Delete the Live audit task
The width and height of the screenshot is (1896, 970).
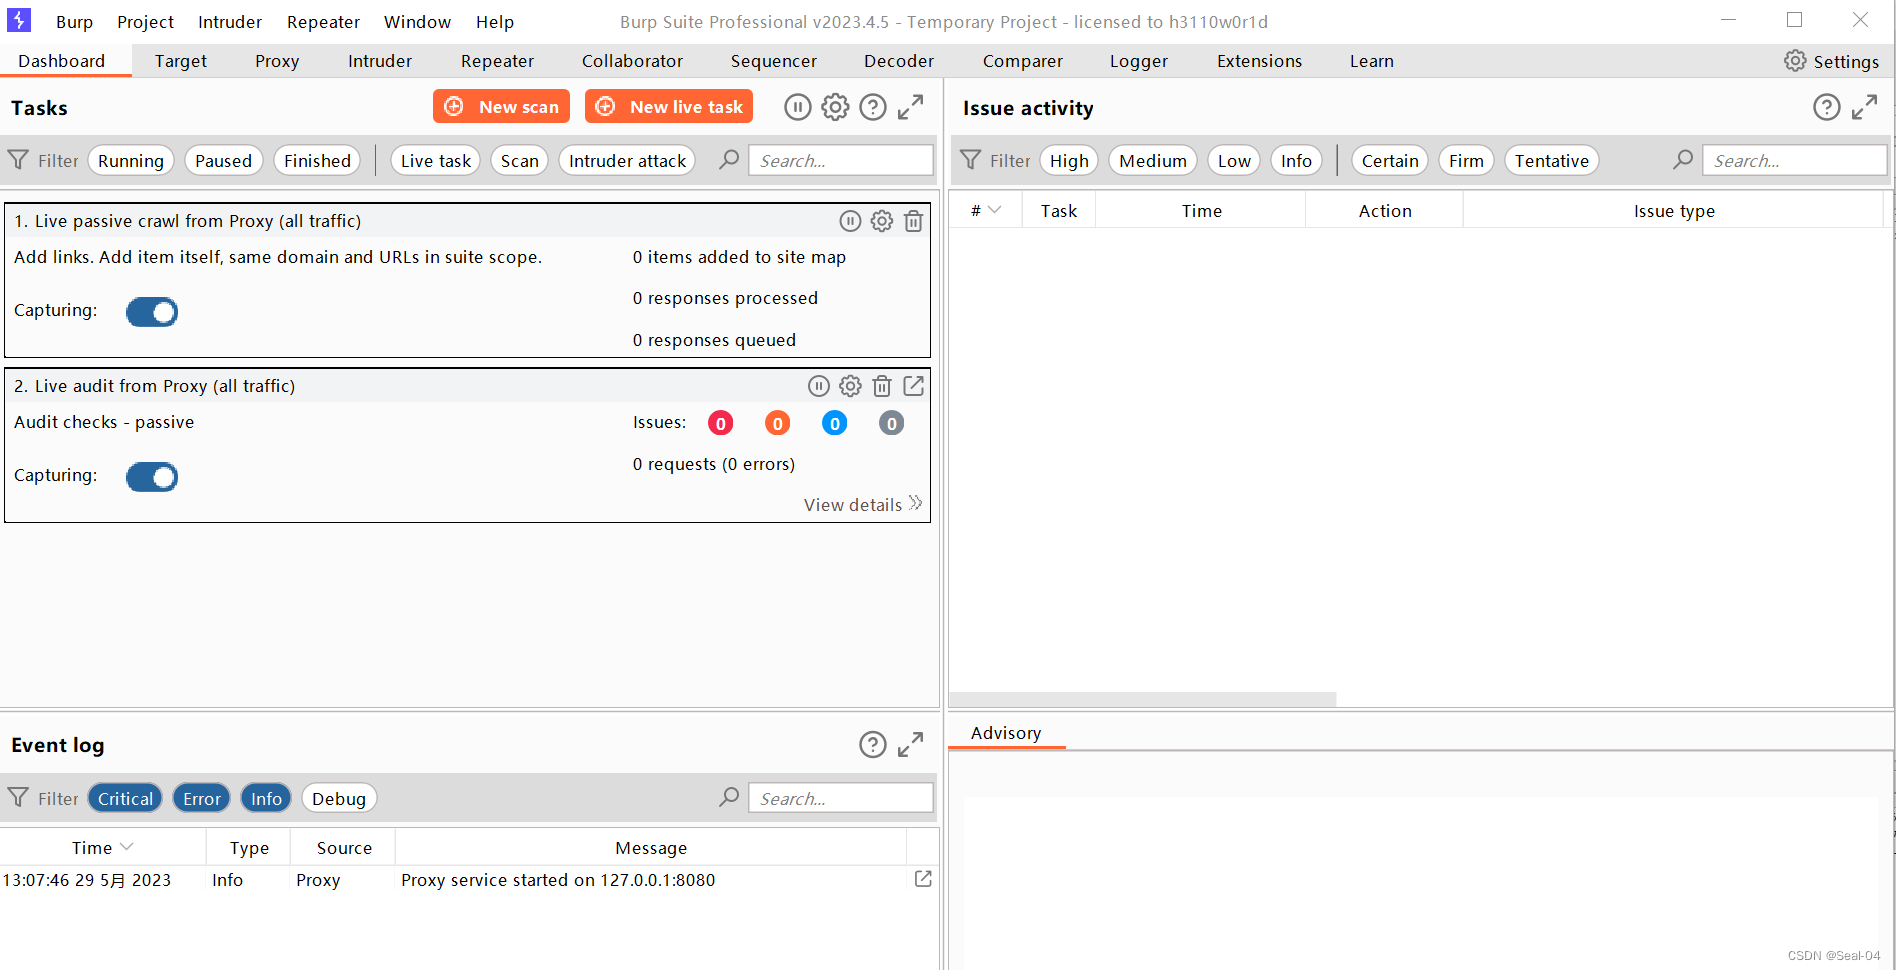(x=881, y=386)
